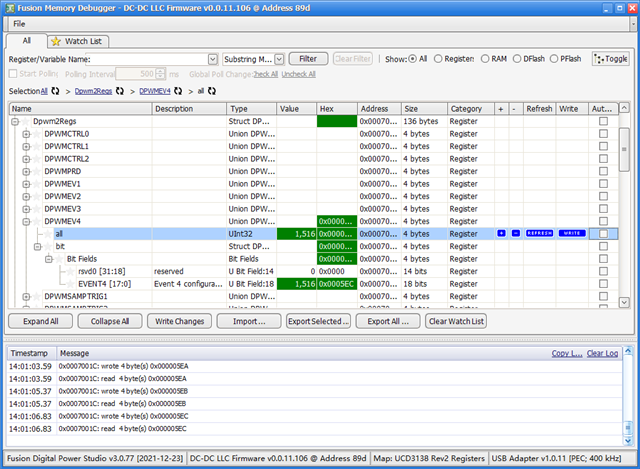Click the Register/Variable Name input field
Viewport: 640px width, 469px height.
coord(149,59)
